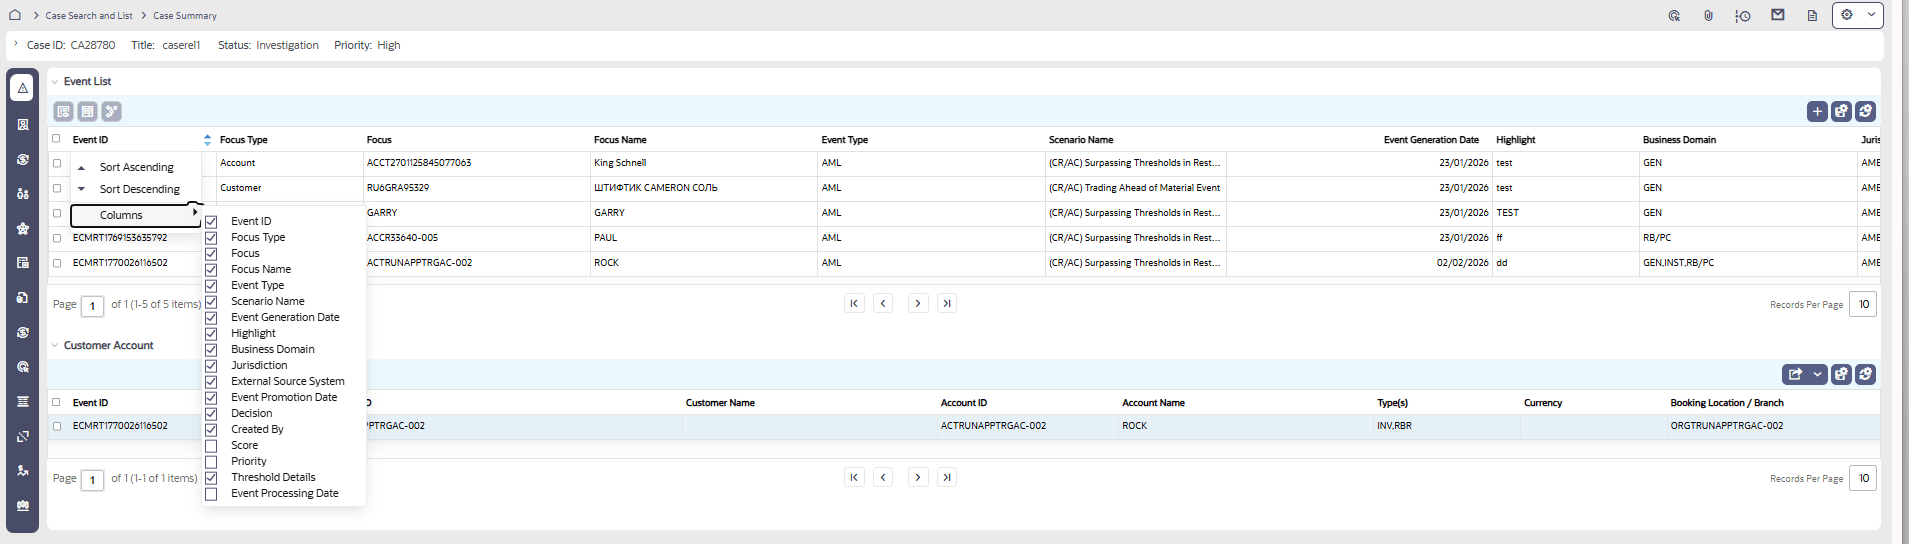The width and height of the screenshot is (1909, 544).
Task: Go to next page in Customer Account
Action: coord(918,477)
